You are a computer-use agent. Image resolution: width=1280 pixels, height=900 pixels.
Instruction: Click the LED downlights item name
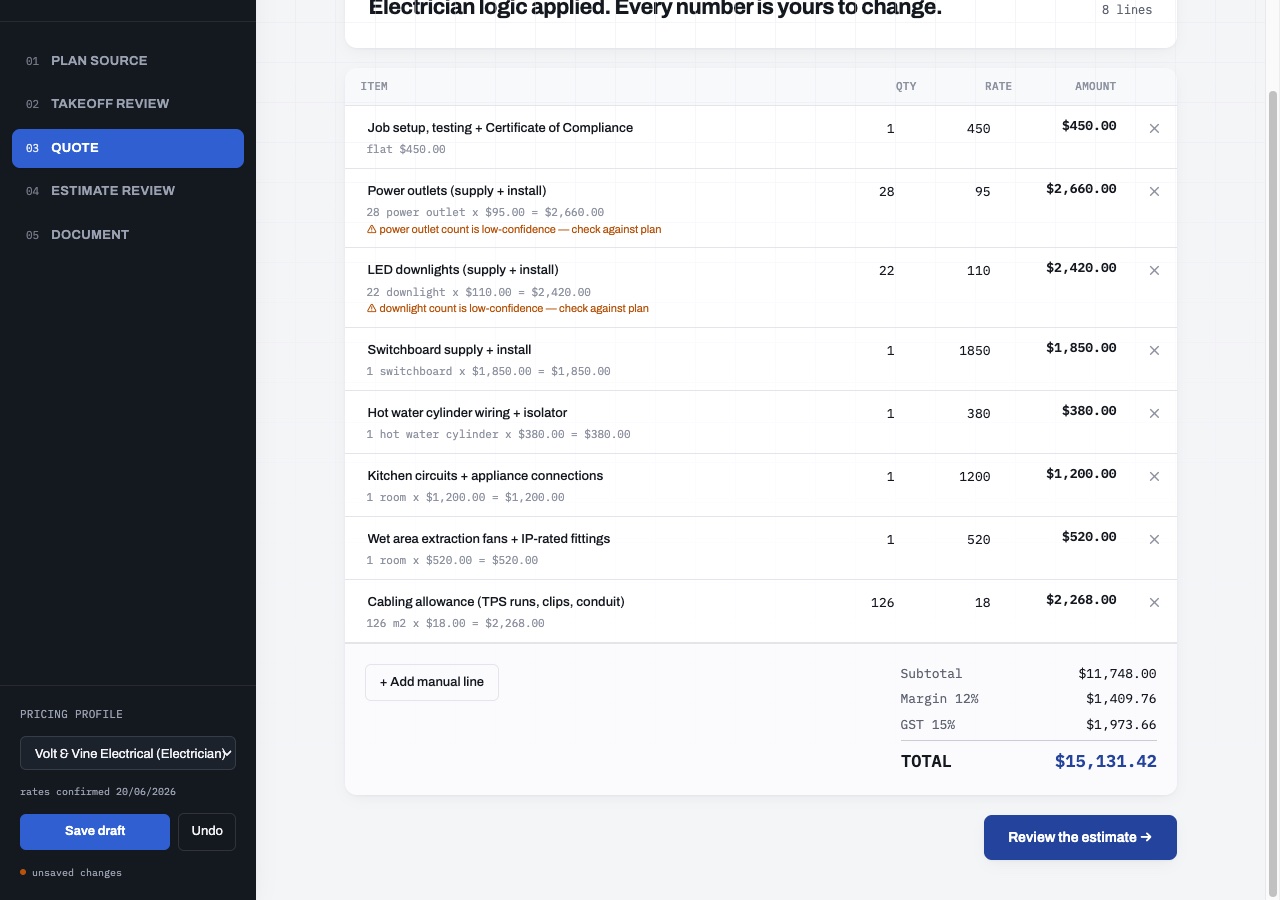point(463,270)
